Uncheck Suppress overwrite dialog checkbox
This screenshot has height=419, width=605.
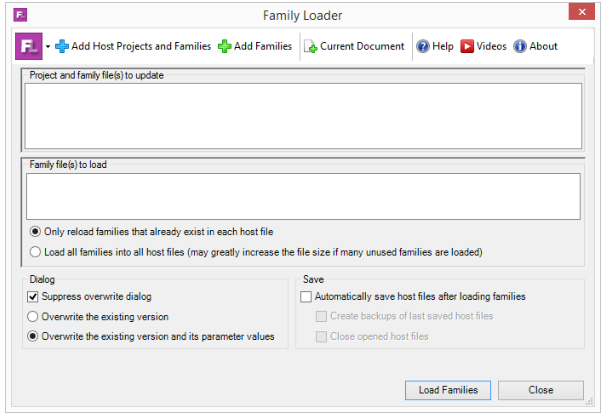32,297
